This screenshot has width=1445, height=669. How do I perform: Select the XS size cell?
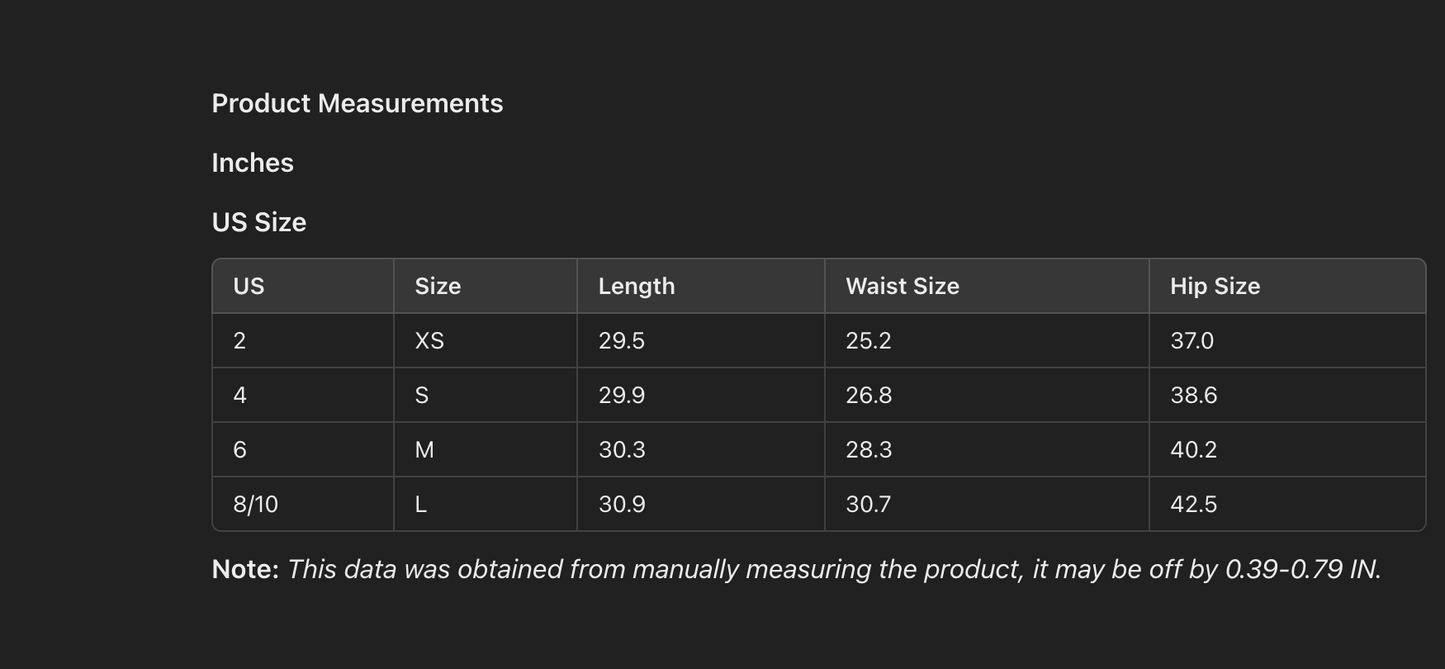point(429,341)
